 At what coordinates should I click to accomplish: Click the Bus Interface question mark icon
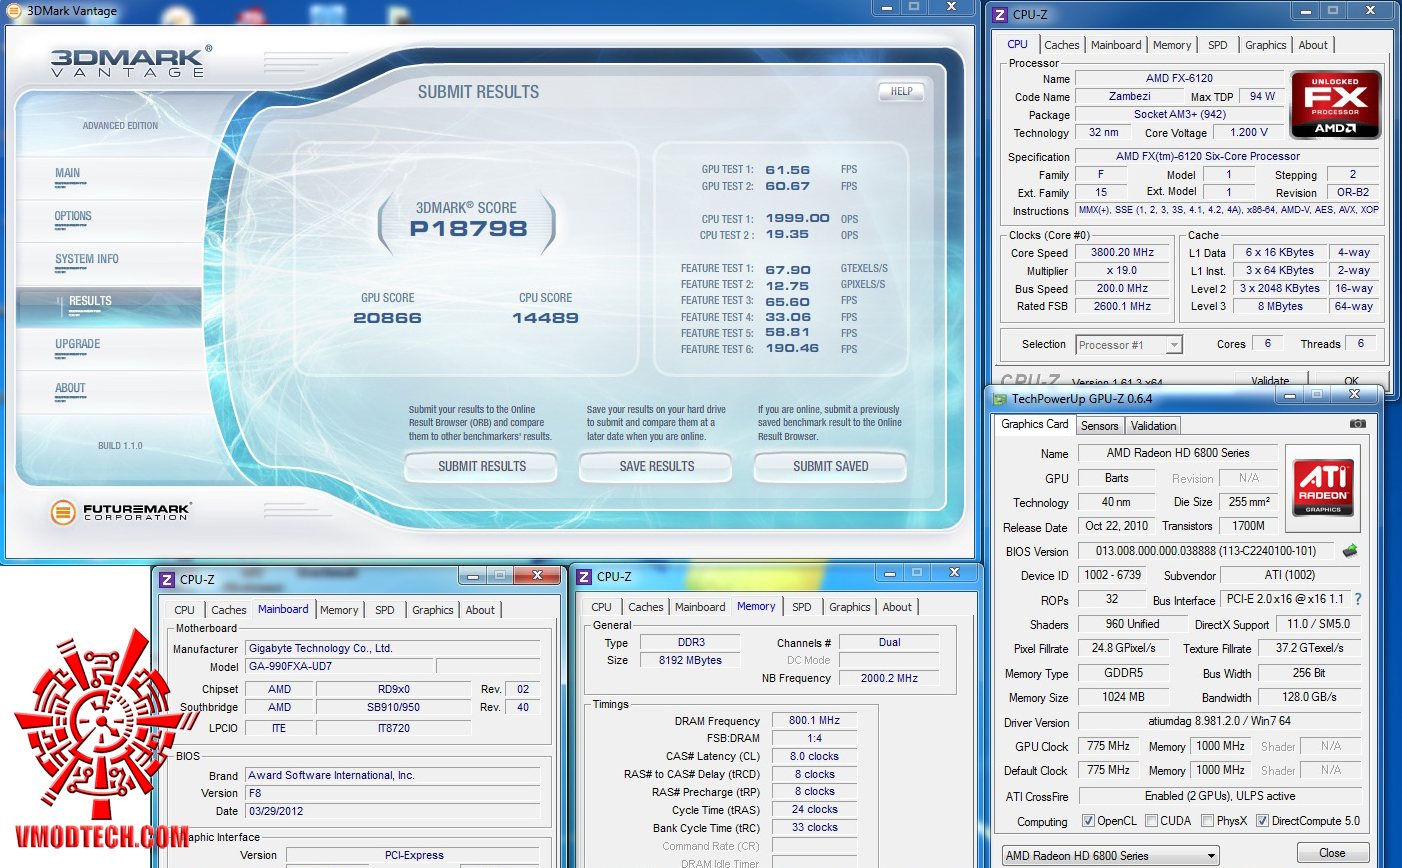(x=1357, y=600)
